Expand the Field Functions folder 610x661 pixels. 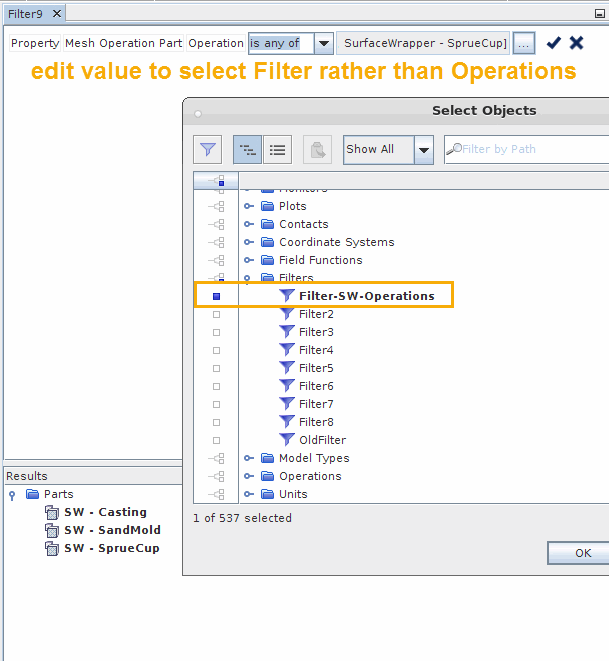[x=249, y=260]
